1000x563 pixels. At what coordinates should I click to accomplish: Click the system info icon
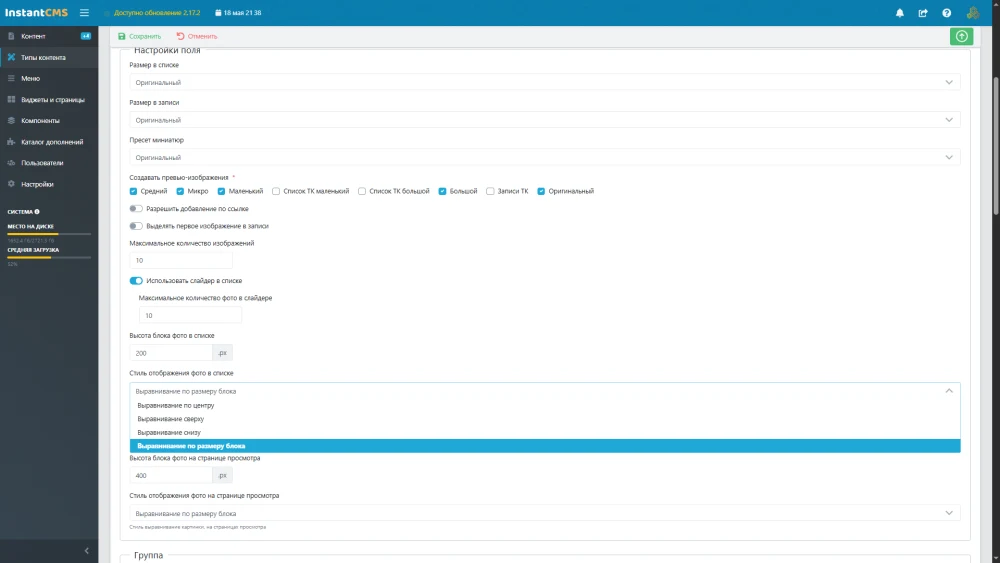[x=37, y=212]
